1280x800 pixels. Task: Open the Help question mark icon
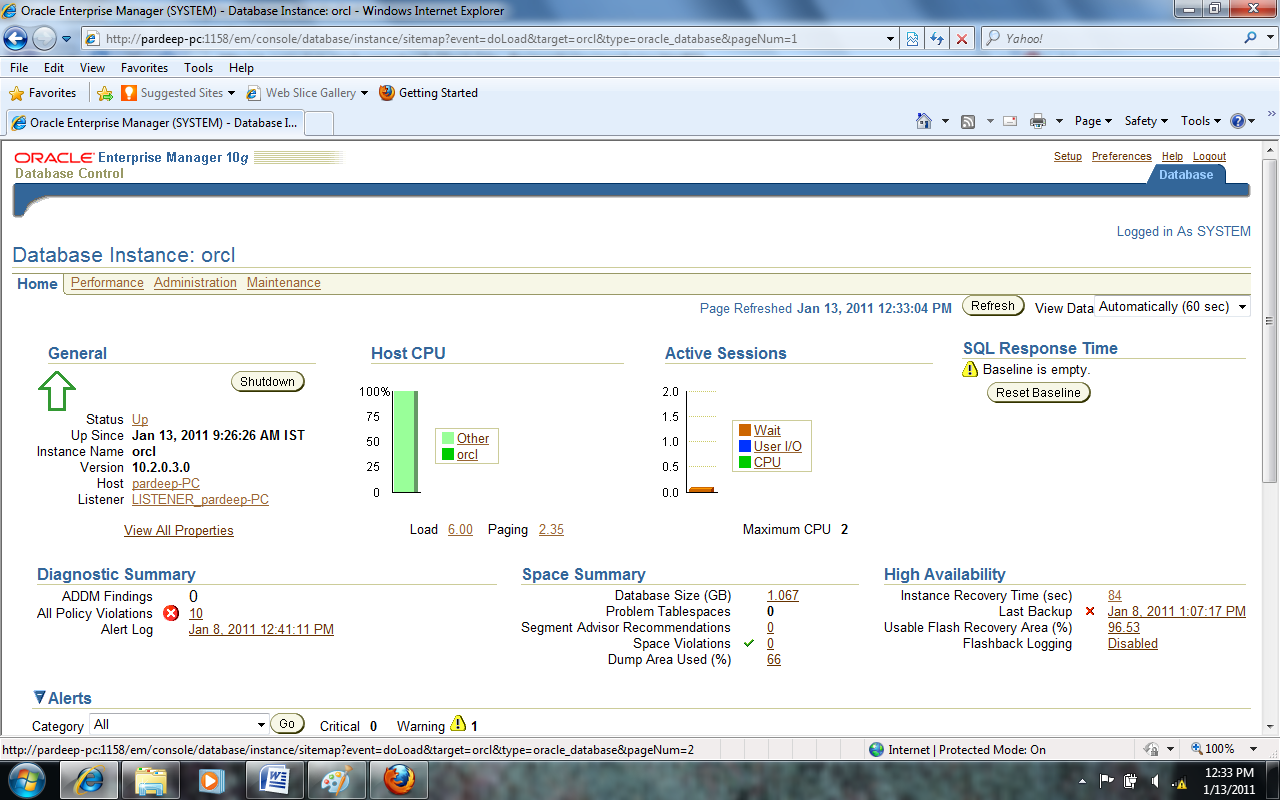[1238, 121]
